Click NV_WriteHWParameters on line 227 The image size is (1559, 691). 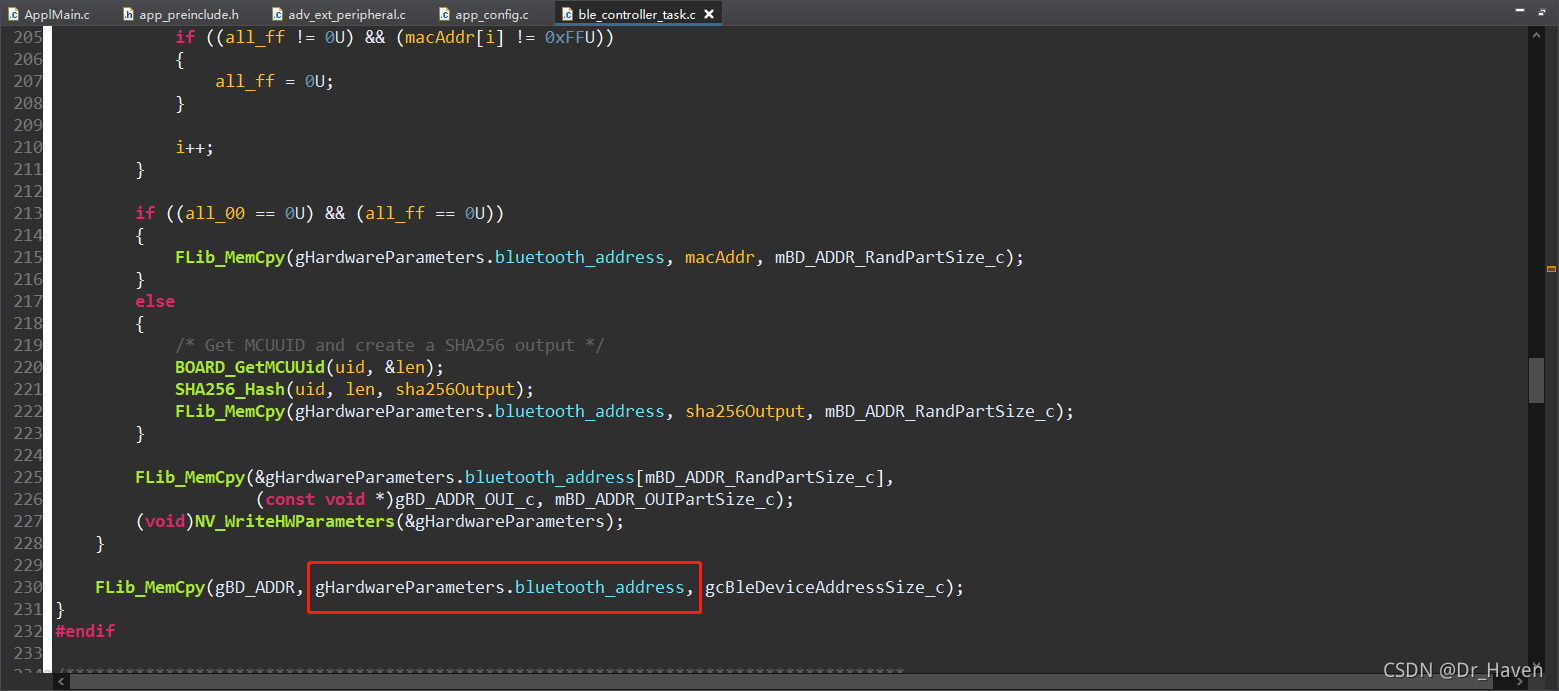pos(295,521)
